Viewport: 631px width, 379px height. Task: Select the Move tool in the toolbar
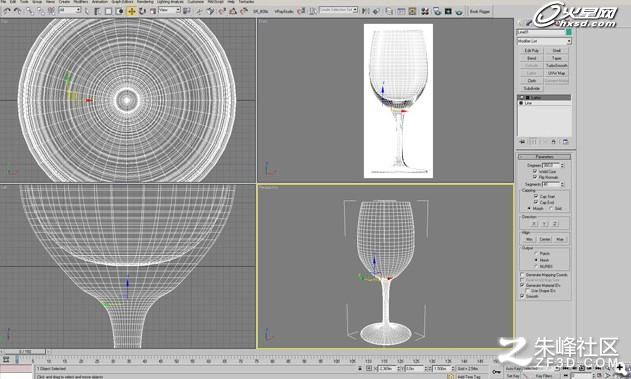[132, 12]
